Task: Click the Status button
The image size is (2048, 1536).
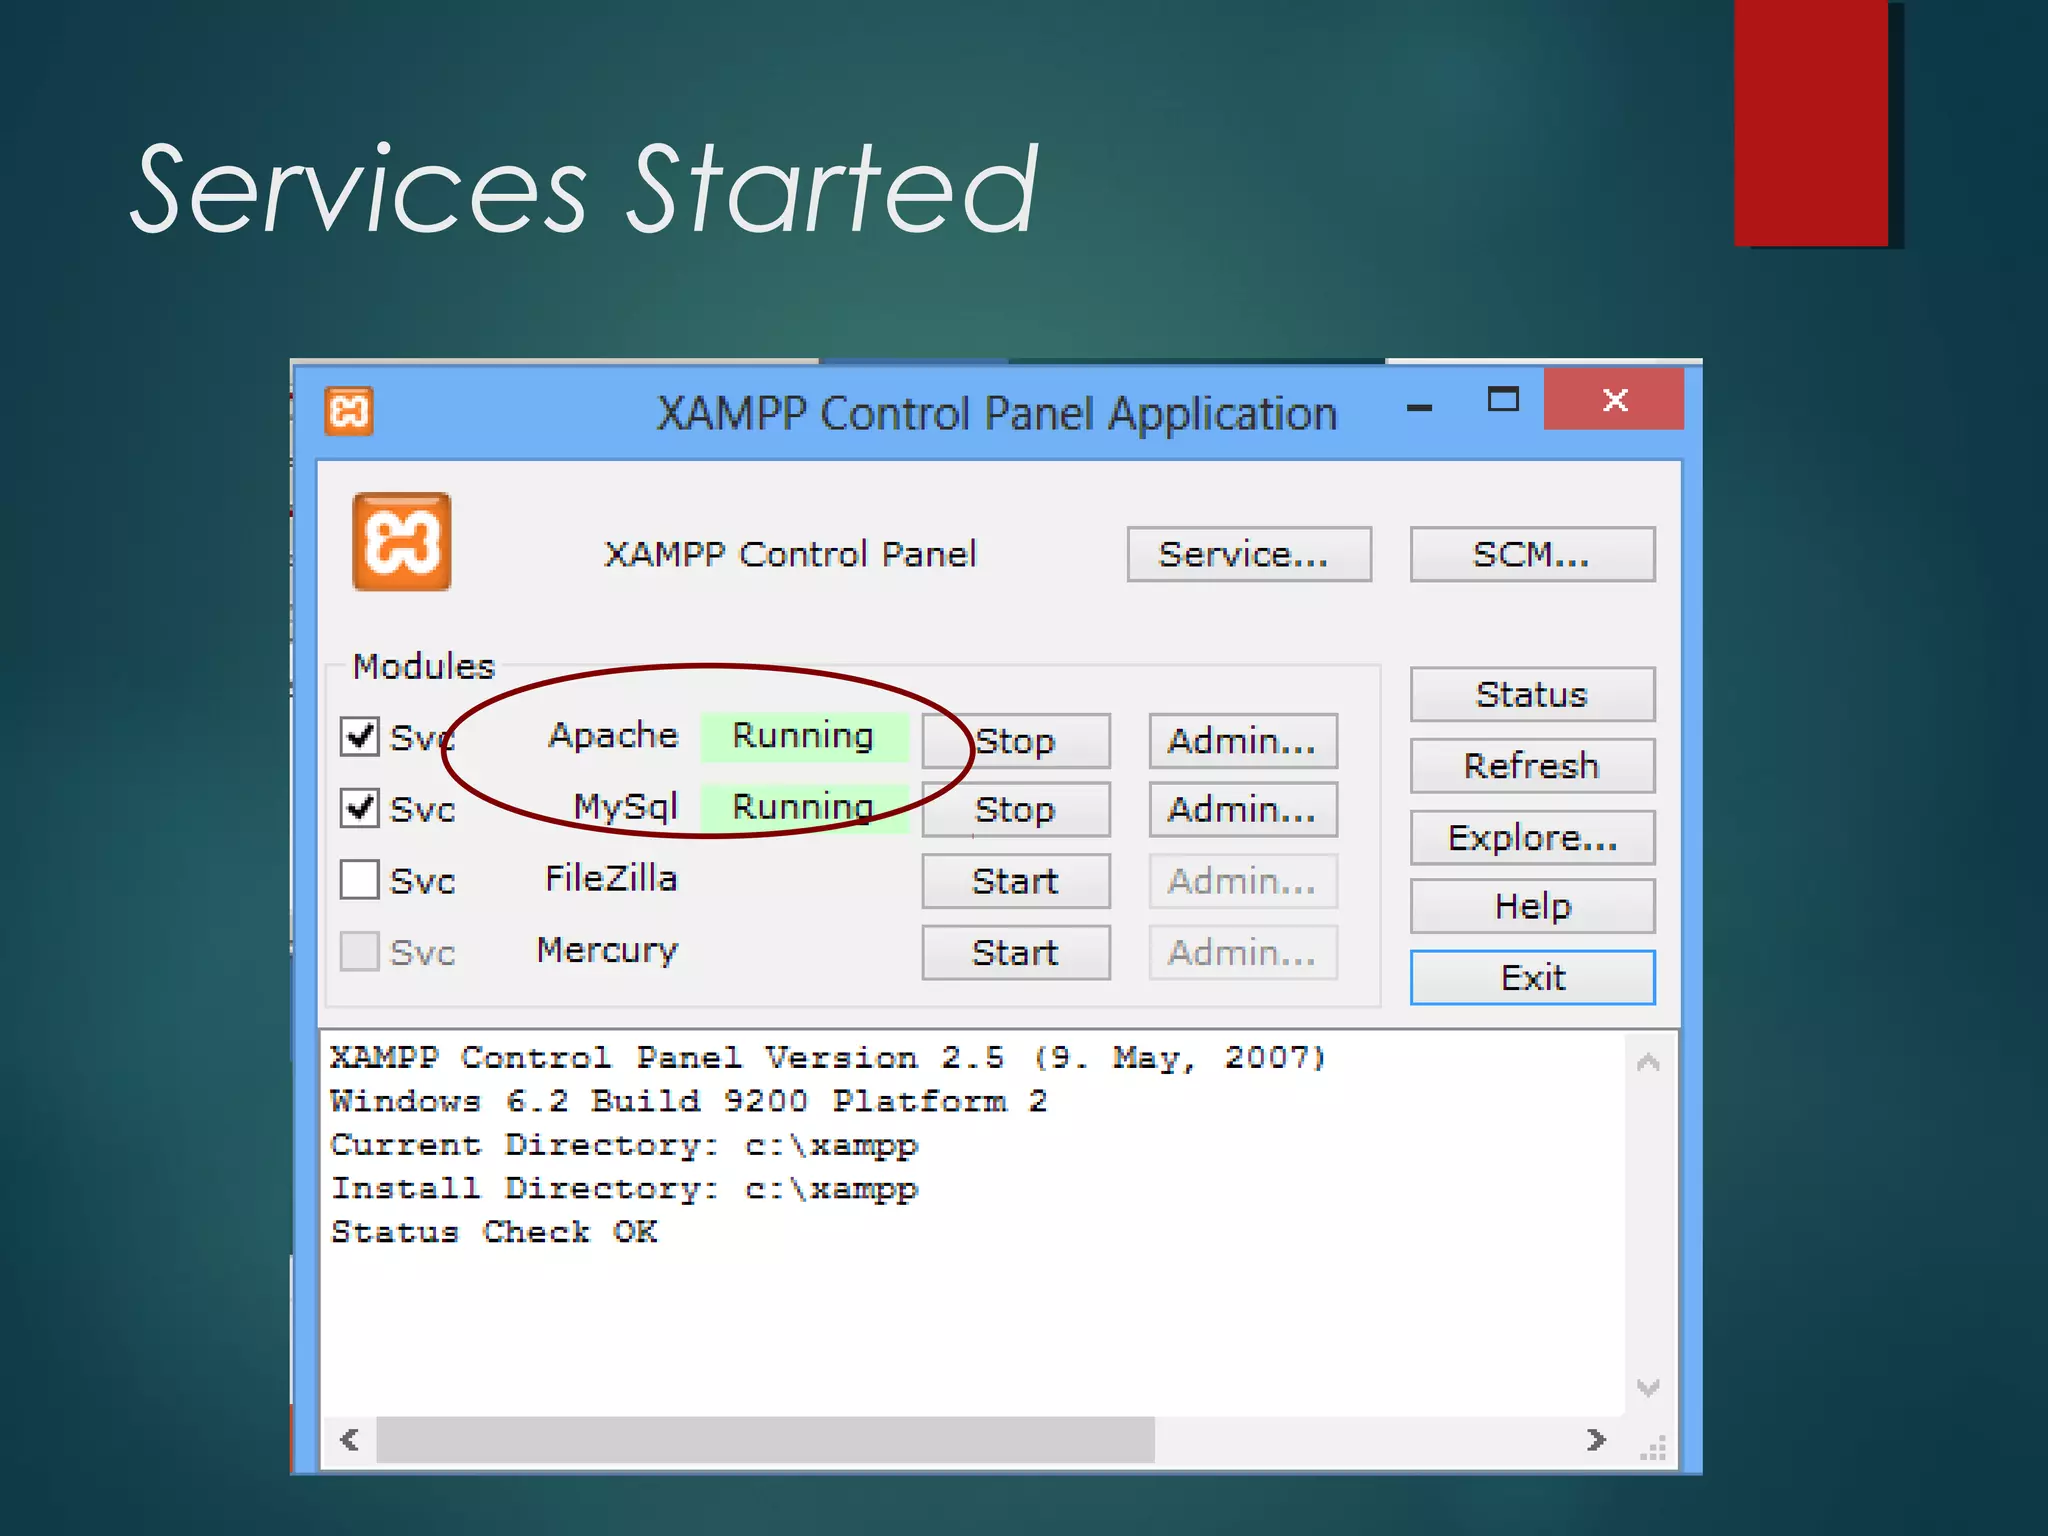Action: [x=1532, y=694]
